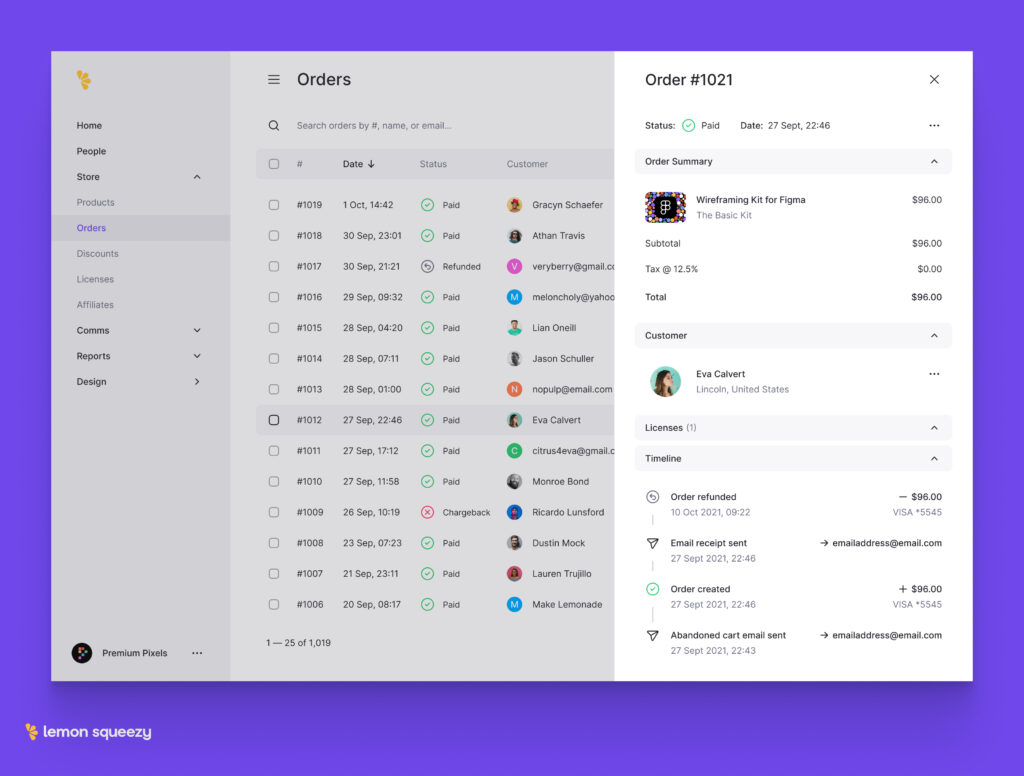1024x776 pixels.
Task: Open Products under Store
Action: (95, 202)
